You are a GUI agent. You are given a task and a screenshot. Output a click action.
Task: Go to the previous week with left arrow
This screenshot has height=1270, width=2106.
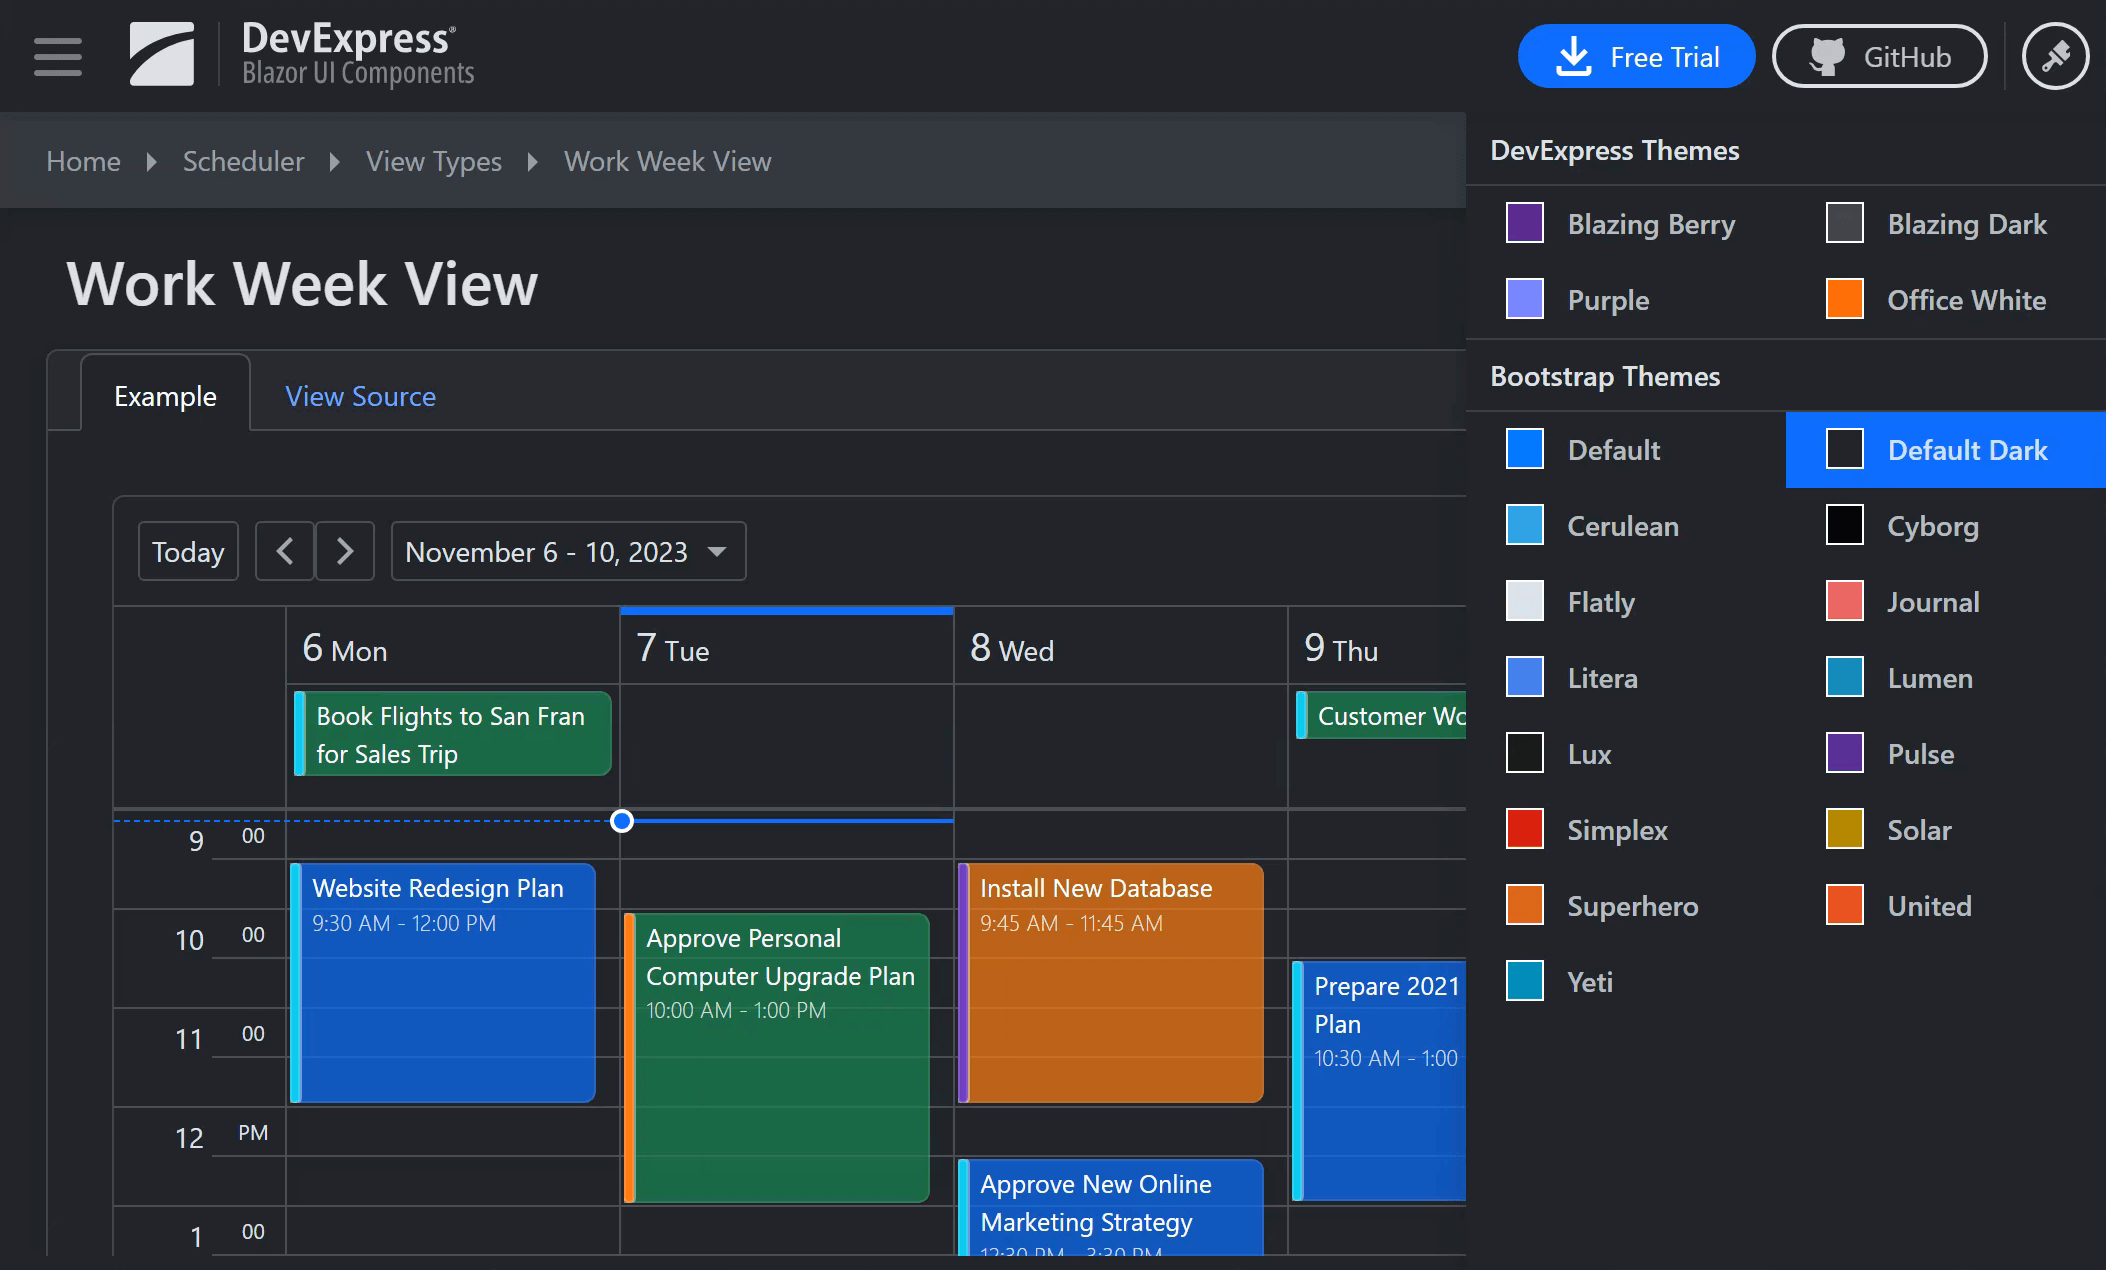[285, 551]
